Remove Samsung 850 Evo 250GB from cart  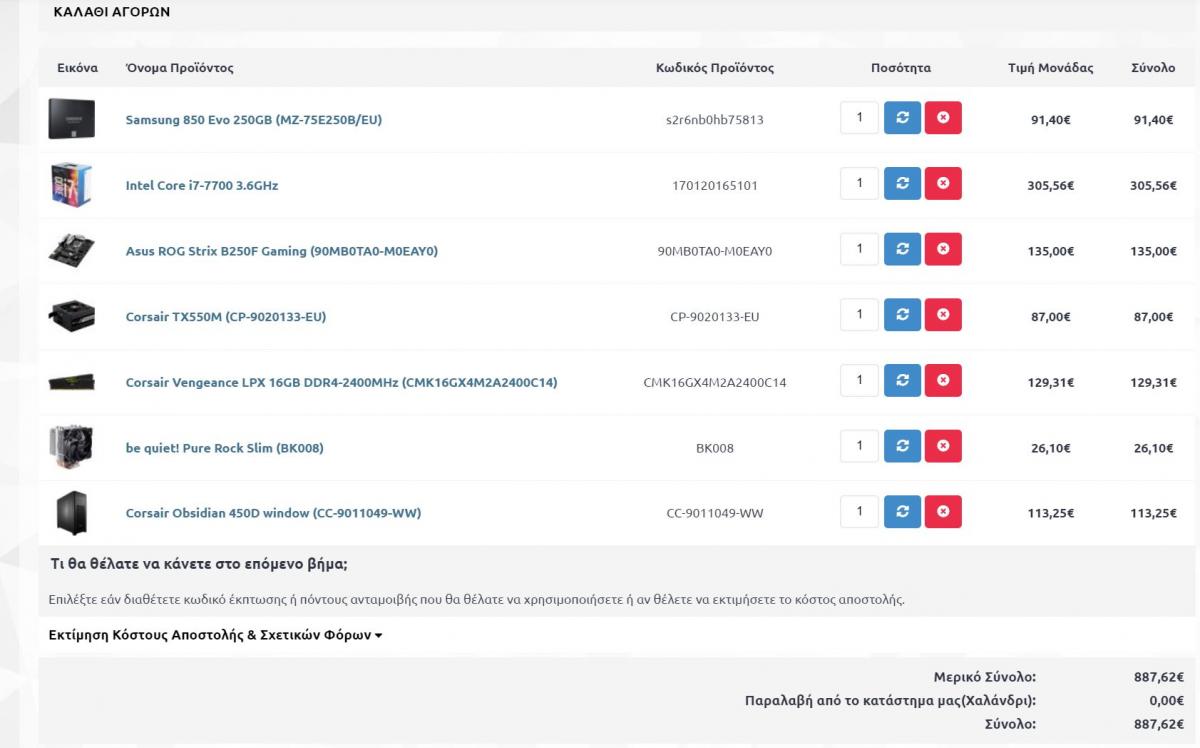click(943, 118)
